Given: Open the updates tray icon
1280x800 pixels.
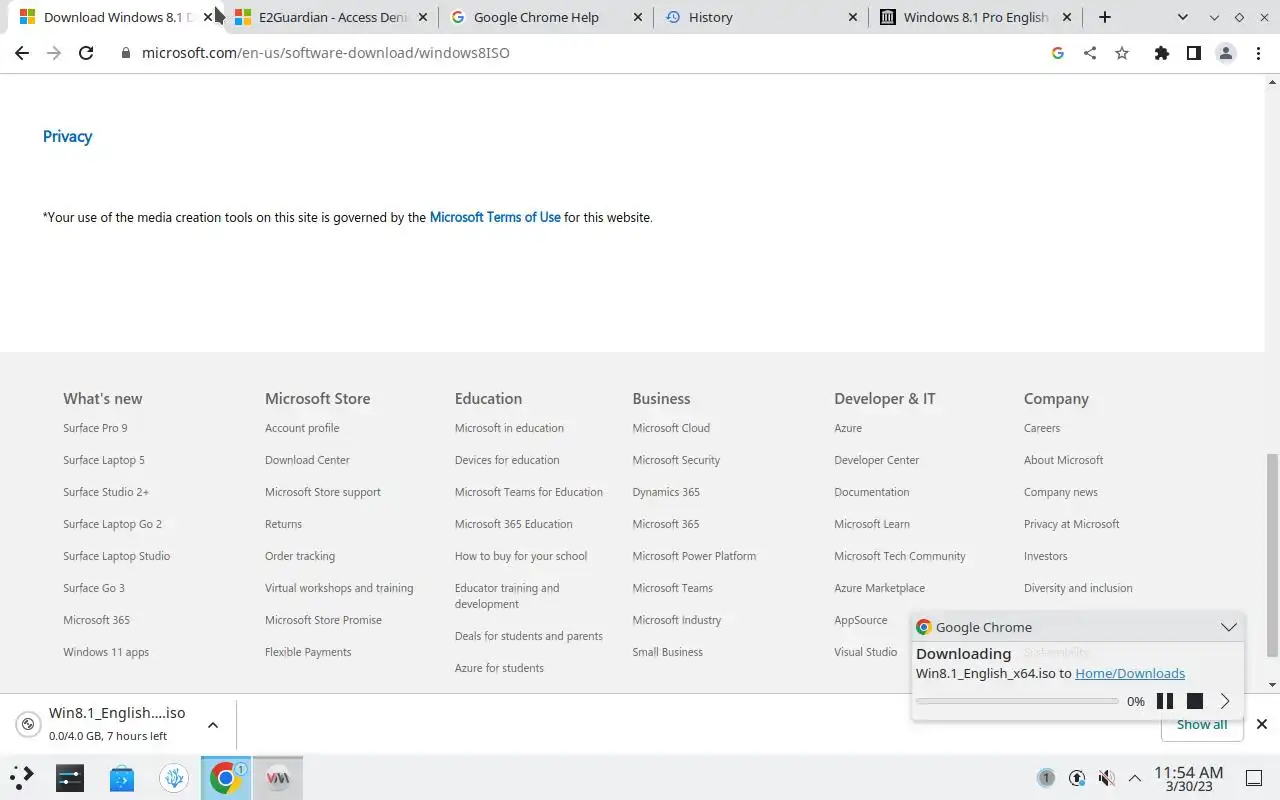Looking at the screenshot, I should (x=1077, y=778).
